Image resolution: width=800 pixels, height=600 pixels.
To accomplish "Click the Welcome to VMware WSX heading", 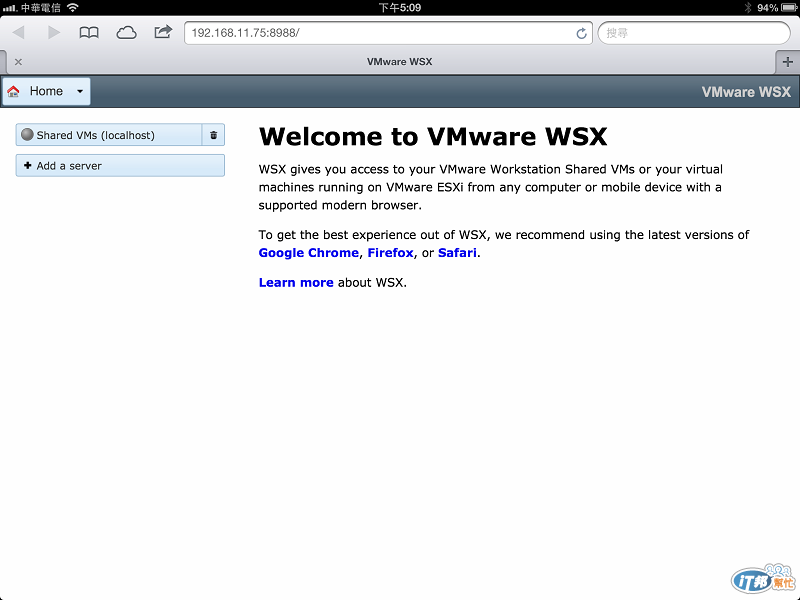I will [433, 137].
